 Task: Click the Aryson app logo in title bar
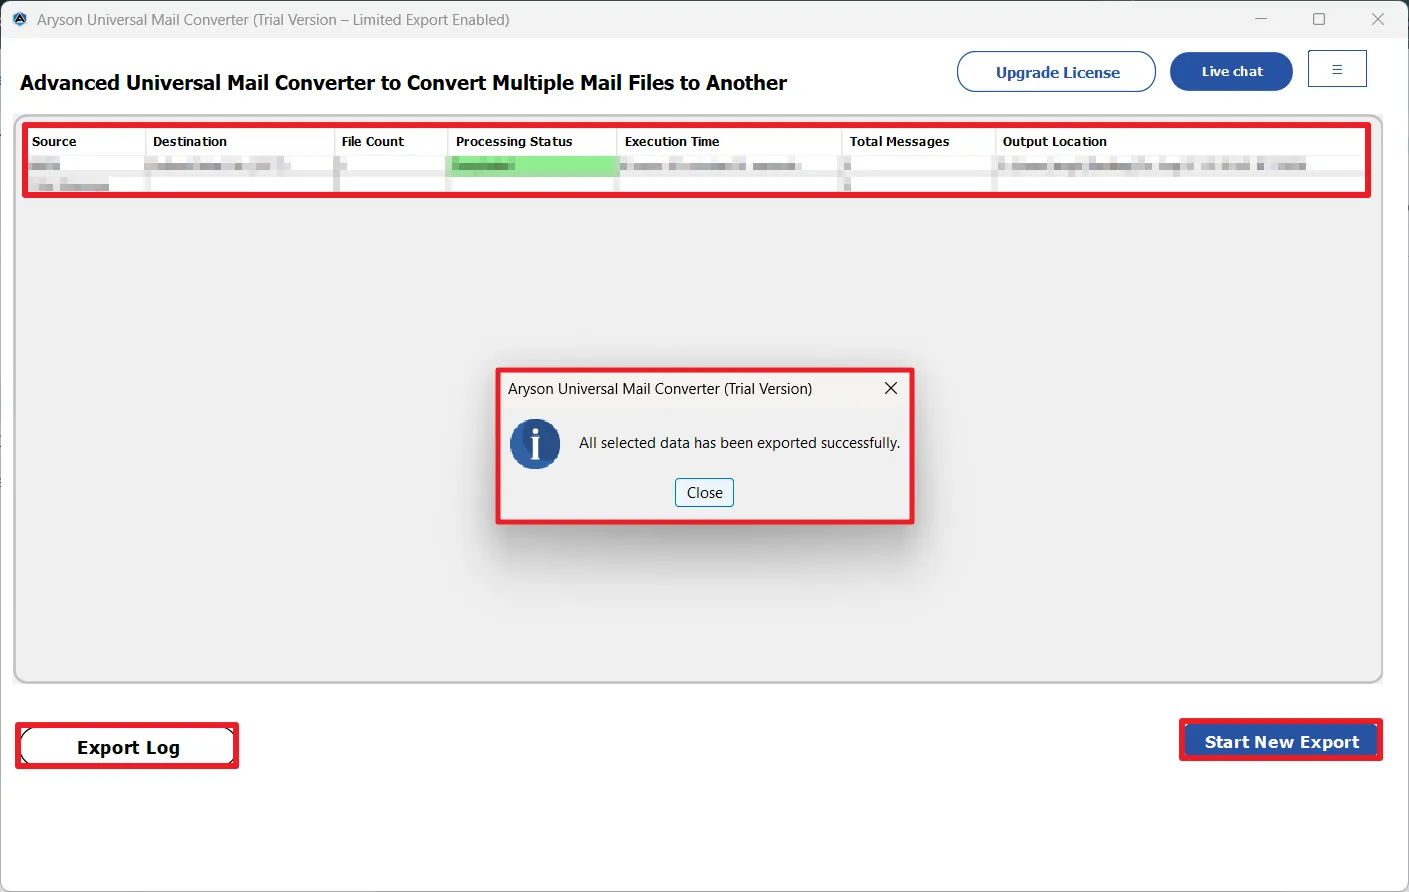coord(20,19)
